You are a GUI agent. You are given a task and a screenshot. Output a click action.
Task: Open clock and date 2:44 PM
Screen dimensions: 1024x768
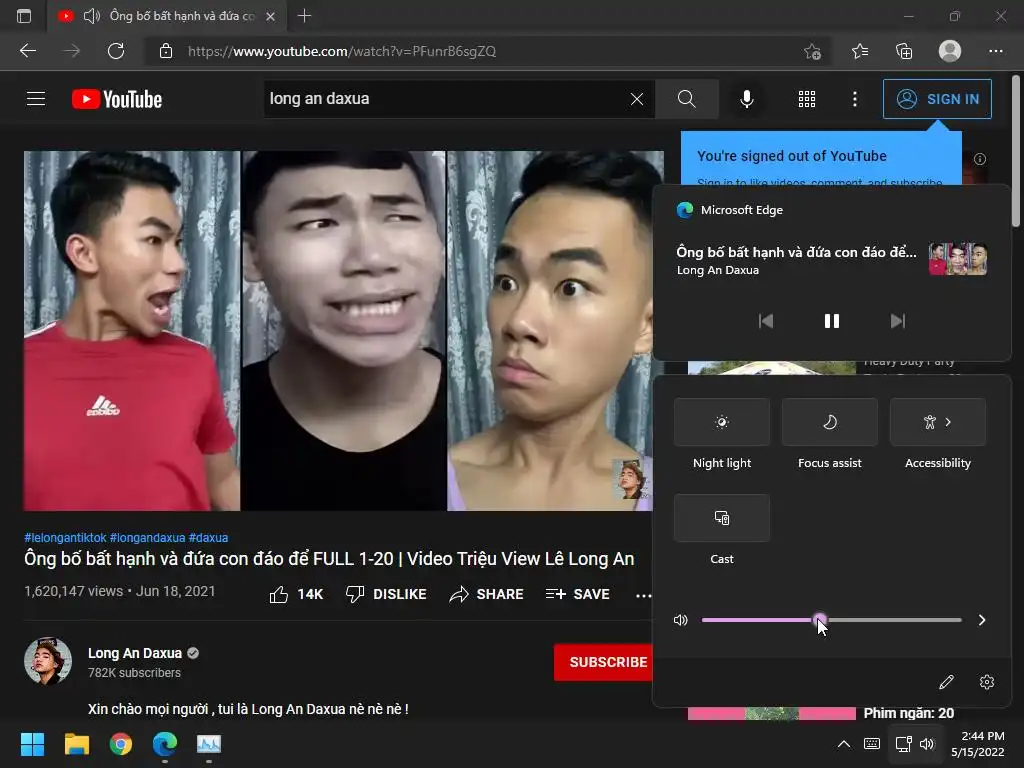pyautogui.click(x=980, y=744)
